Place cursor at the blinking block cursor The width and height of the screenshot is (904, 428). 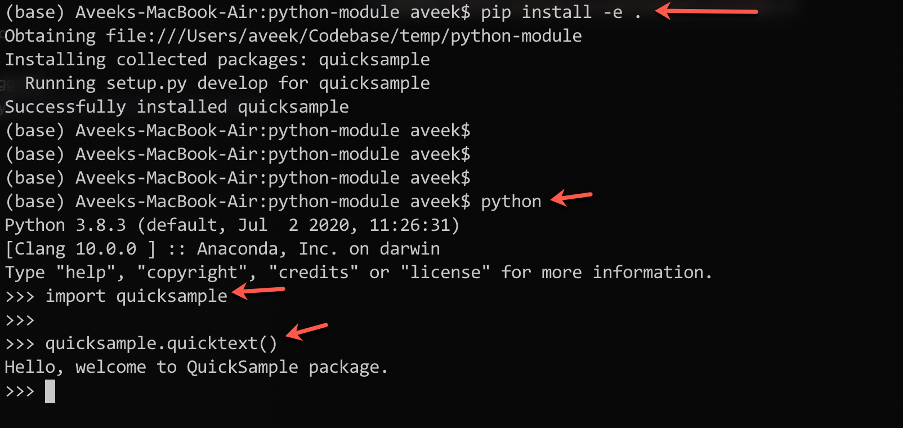[49, 391]
